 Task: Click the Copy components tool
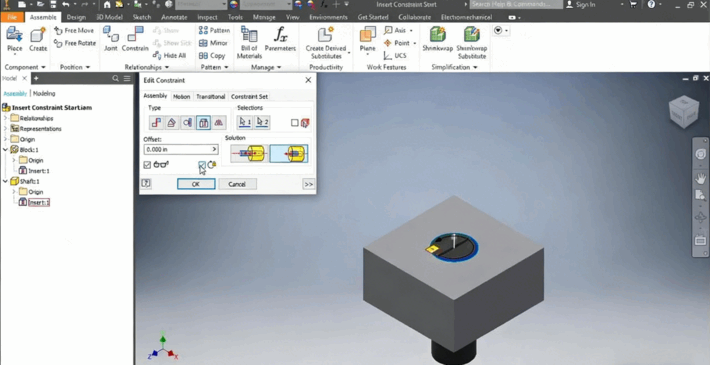tap(212, 56)
